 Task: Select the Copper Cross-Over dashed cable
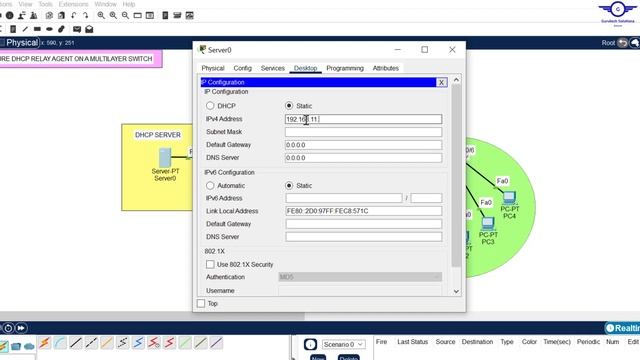pos(91,343)
